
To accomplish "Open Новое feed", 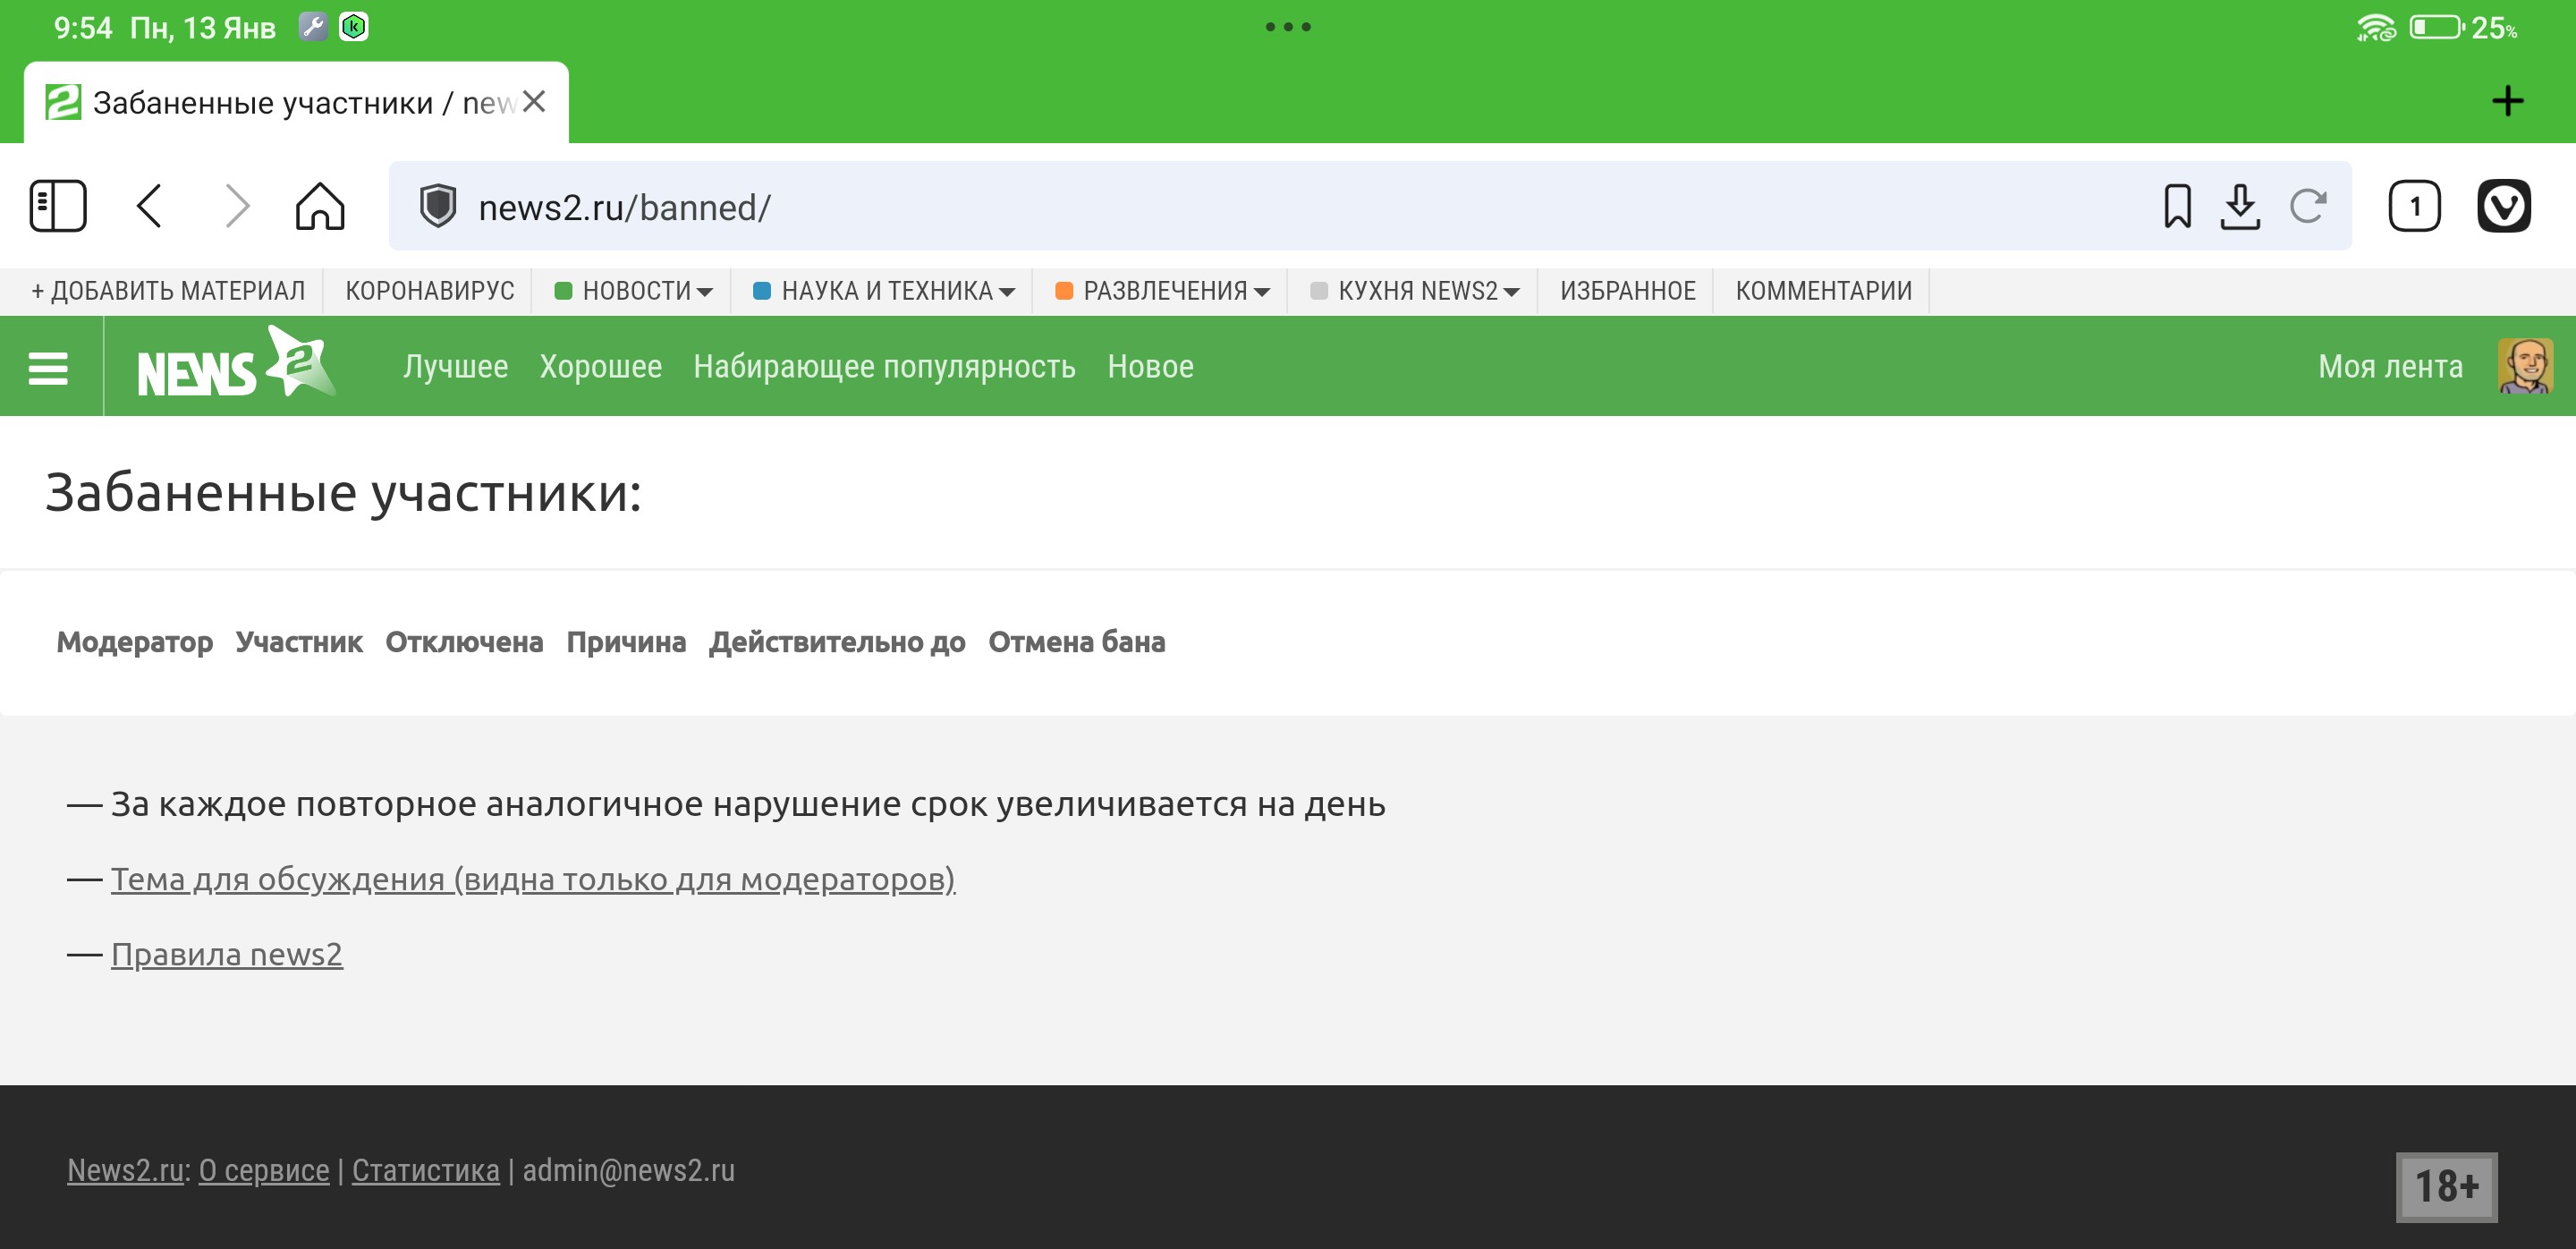I will click(1150, 367).
